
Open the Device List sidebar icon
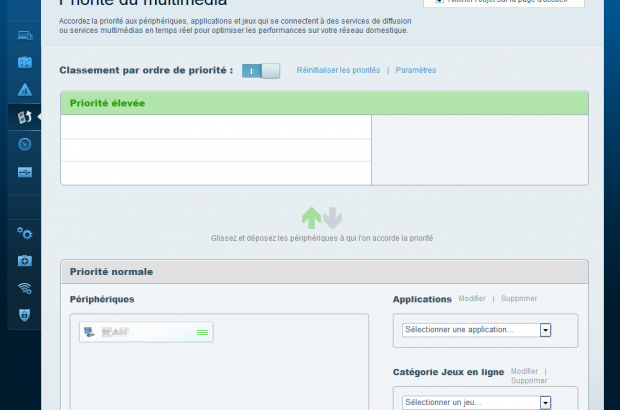click(25, 36)
